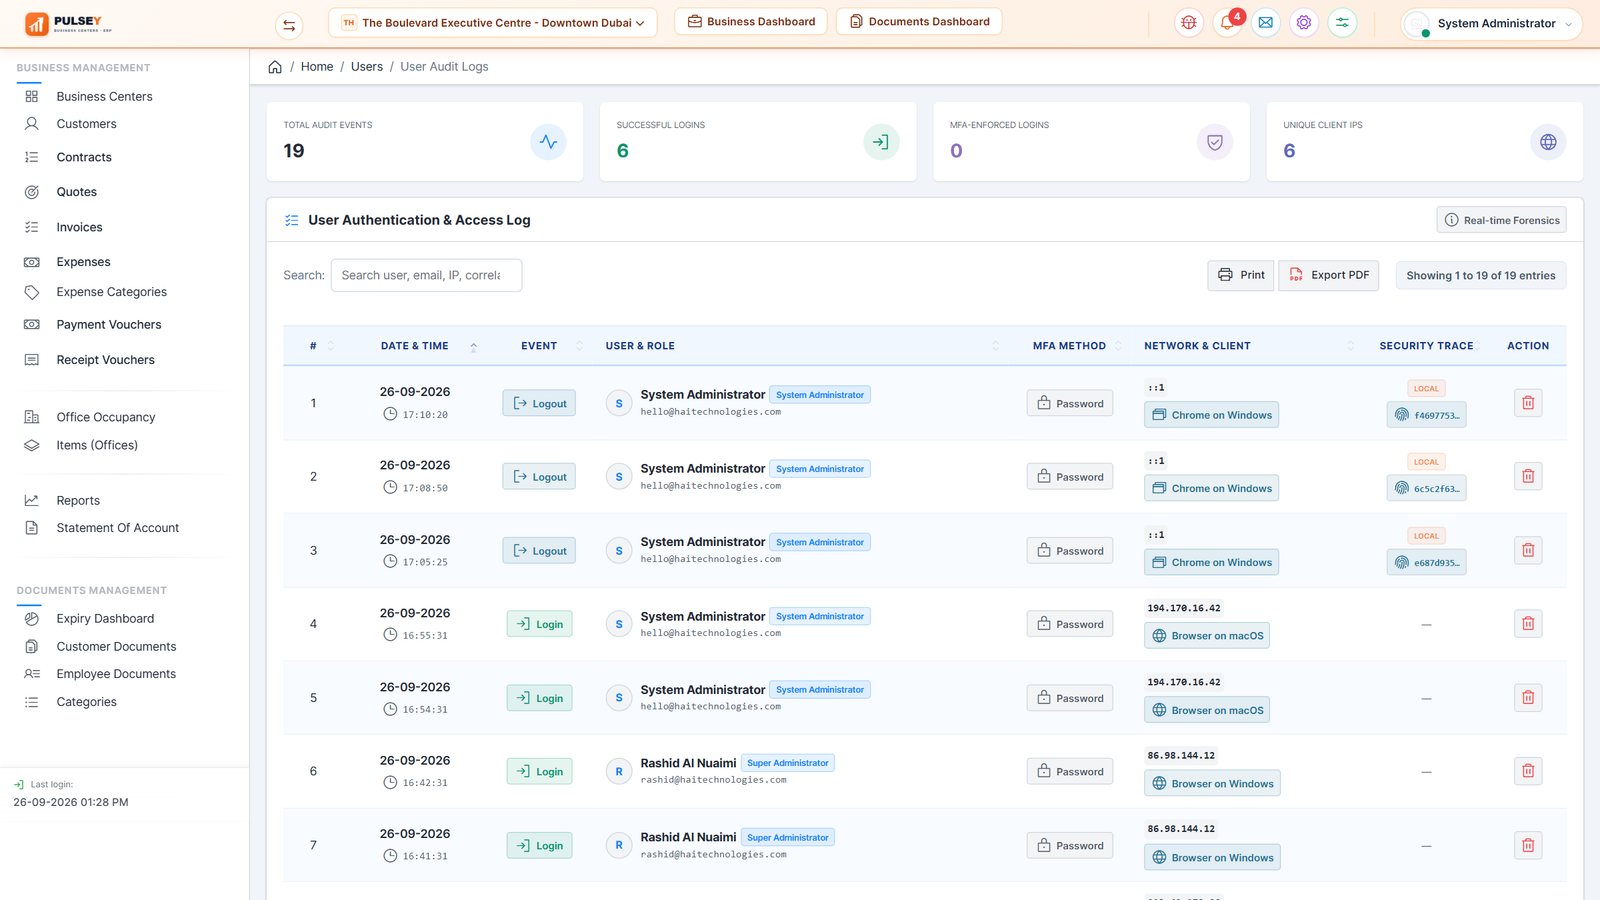Open the mail envelope icon
The height and width of the screenshot is (900, 1600).
pos(1266,22)
